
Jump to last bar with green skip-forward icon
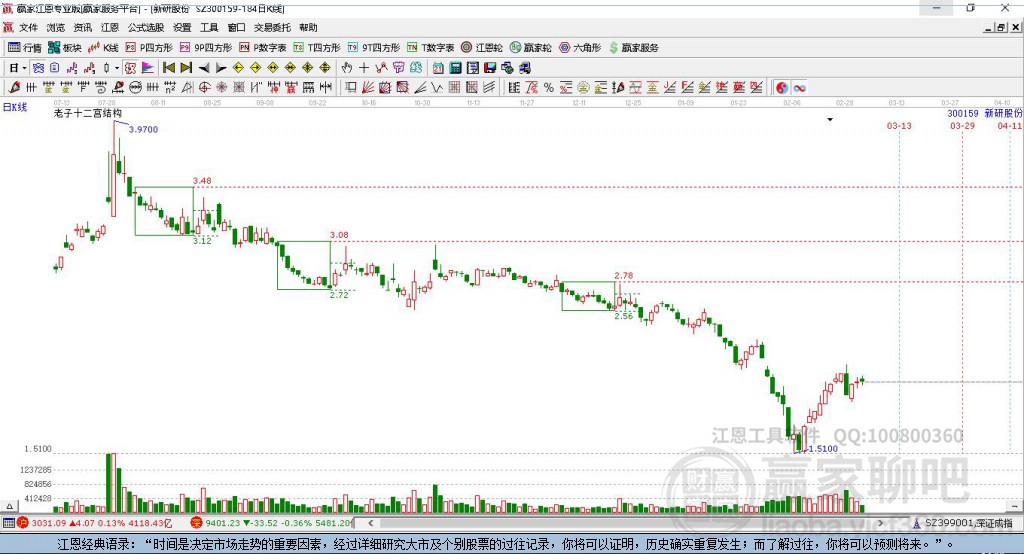click(x=186, y=68)
